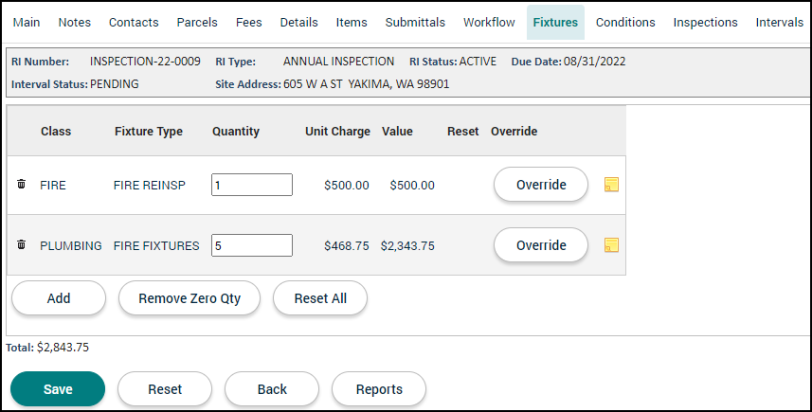The width and height of the screenshot is (812, 412).
Task: Go Back from the fixtures page
Action: pyautogui.click(x=272, y=389)
